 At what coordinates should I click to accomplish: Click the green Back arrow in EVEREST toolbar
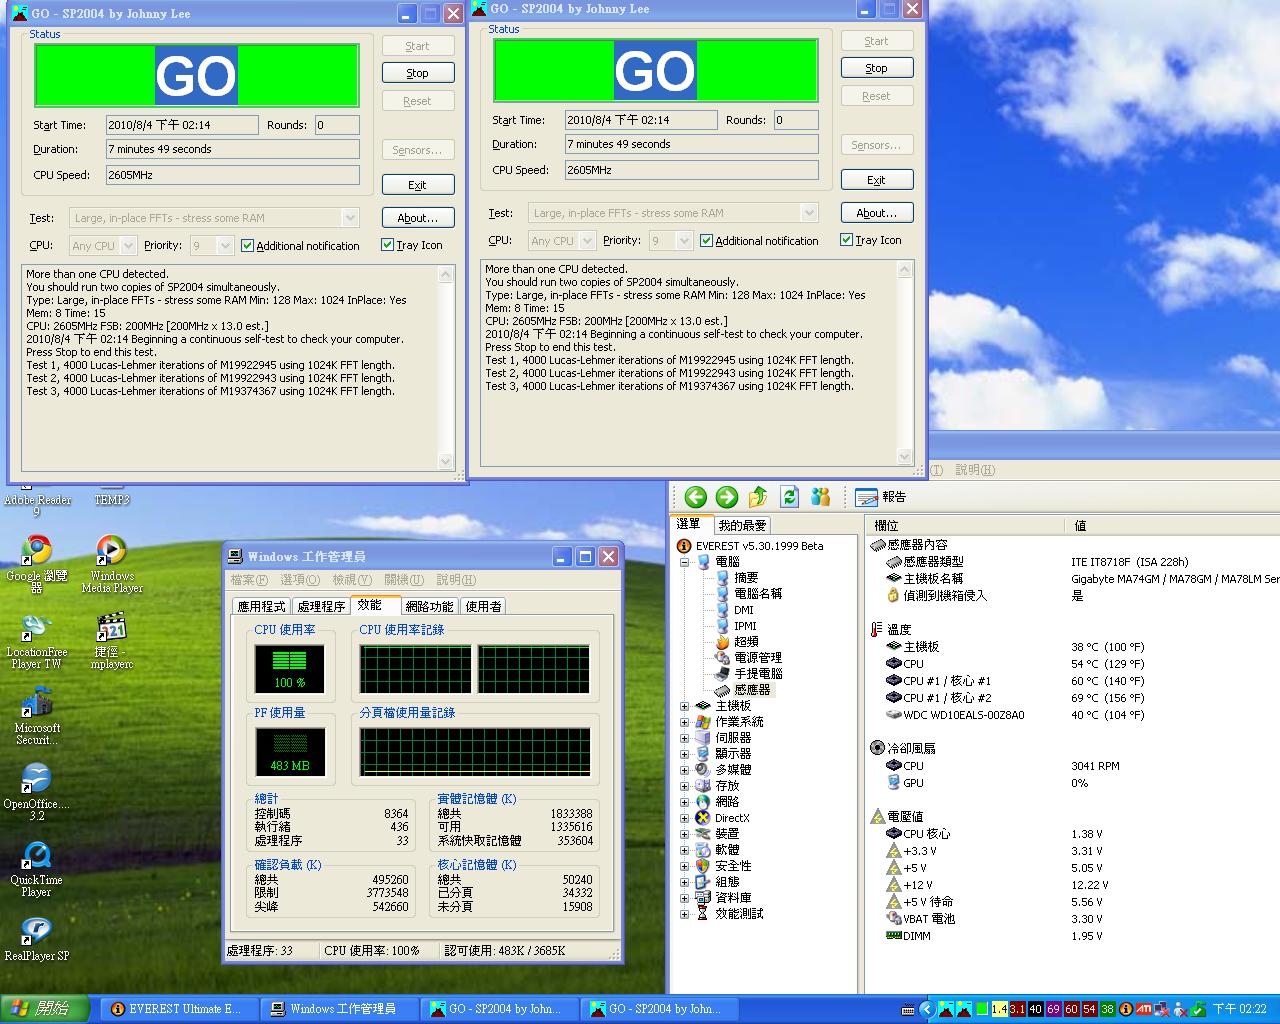click(696, 497)
